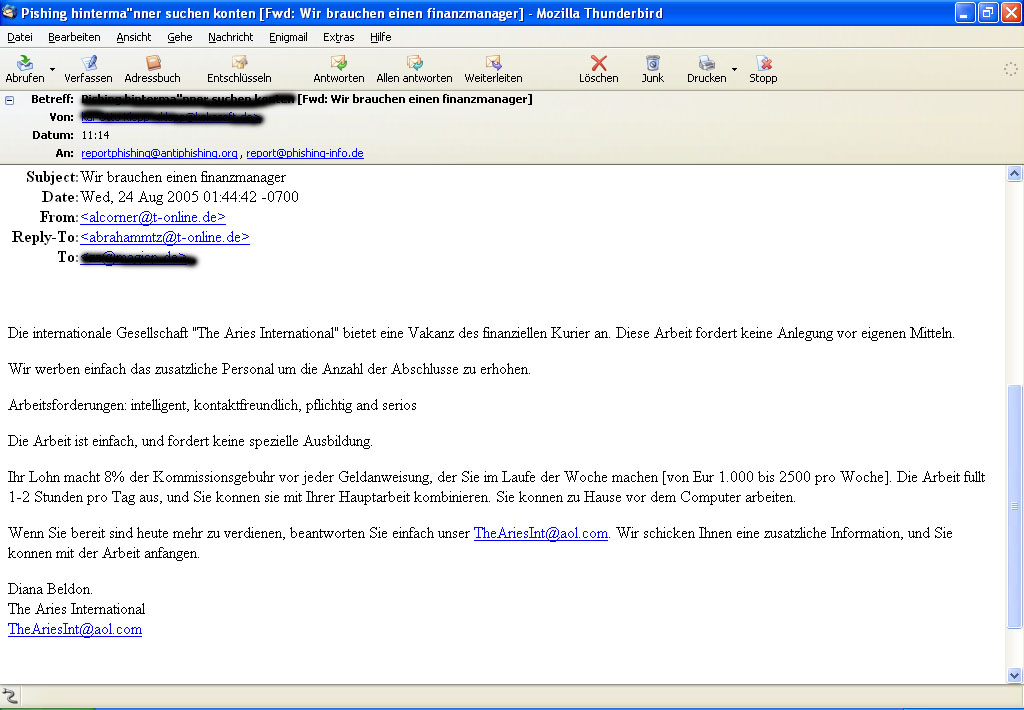This screenshot has height=710, width=1024.
Task: Click 'The Aries International' signature line
Action: [76, 609]
